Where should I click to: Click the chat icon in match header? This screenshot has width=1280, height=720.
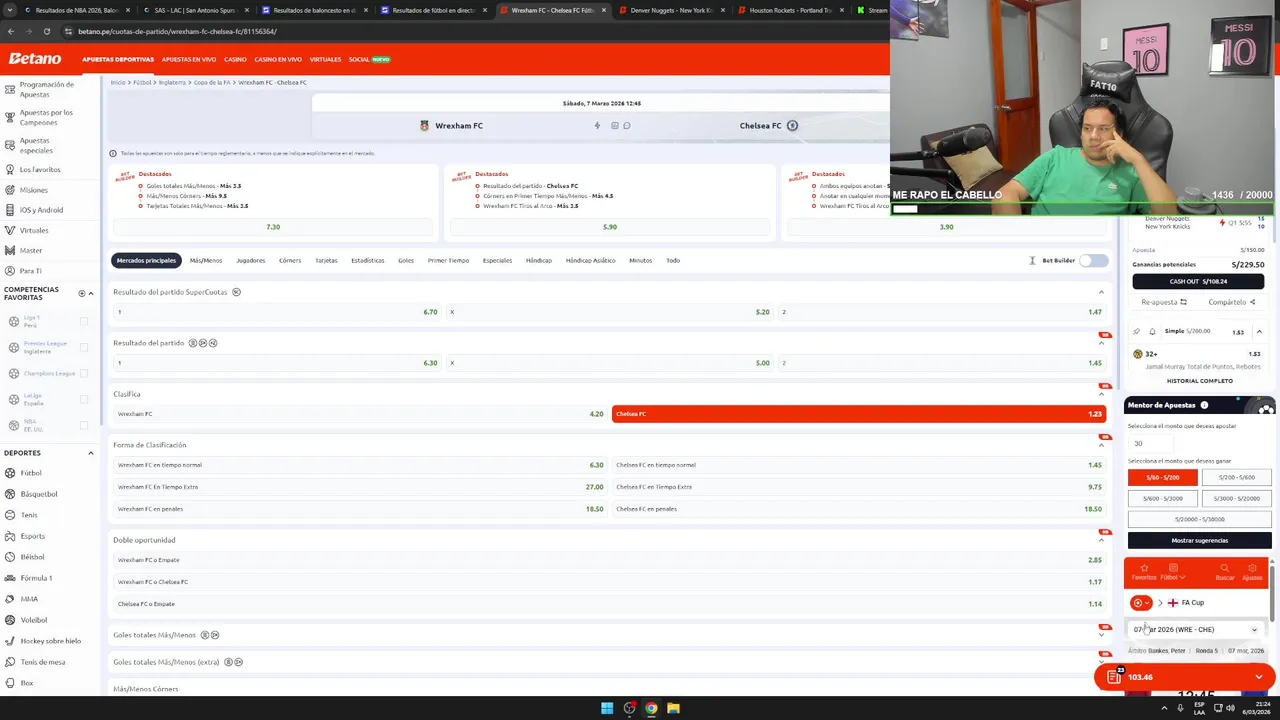[x=627, y=126]
